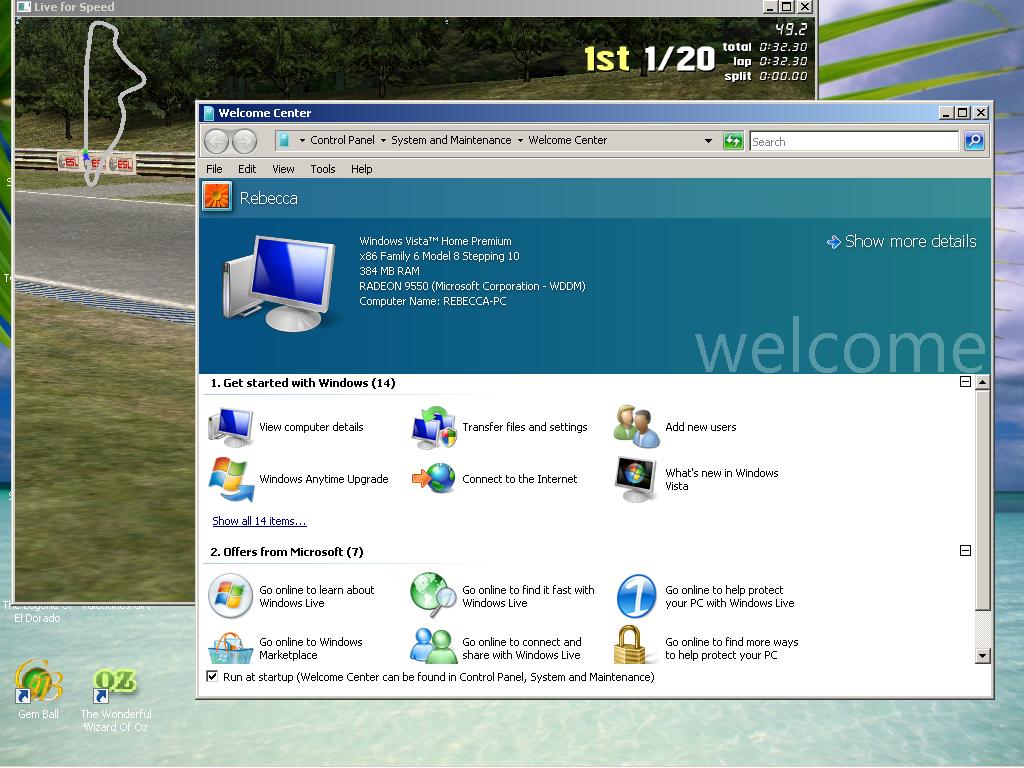Open the File menu

pos(214,169)
